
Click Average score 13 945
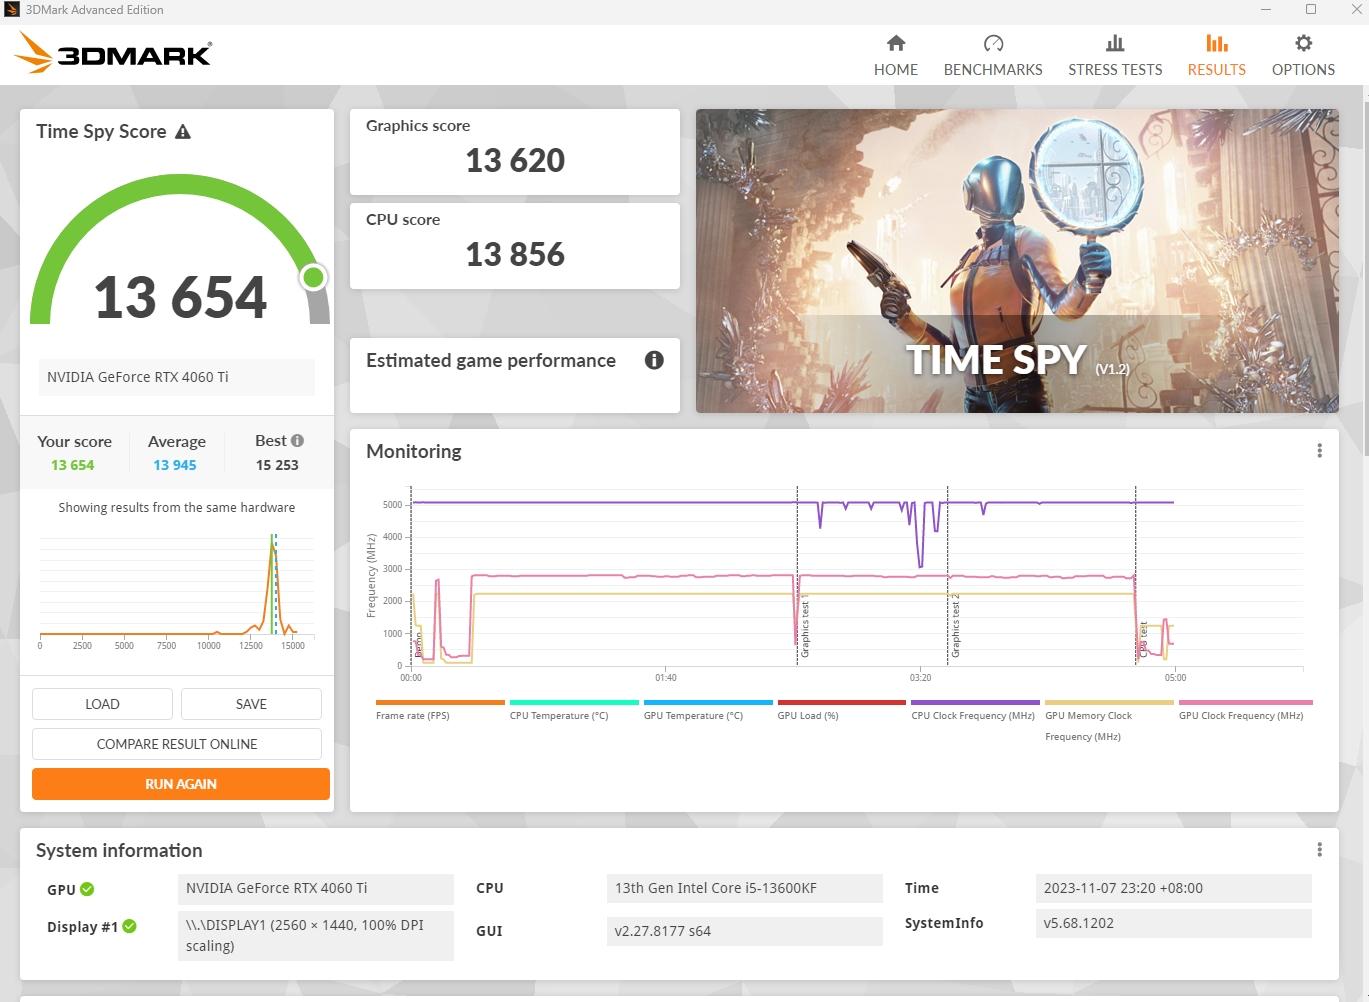tap(175, 465)
